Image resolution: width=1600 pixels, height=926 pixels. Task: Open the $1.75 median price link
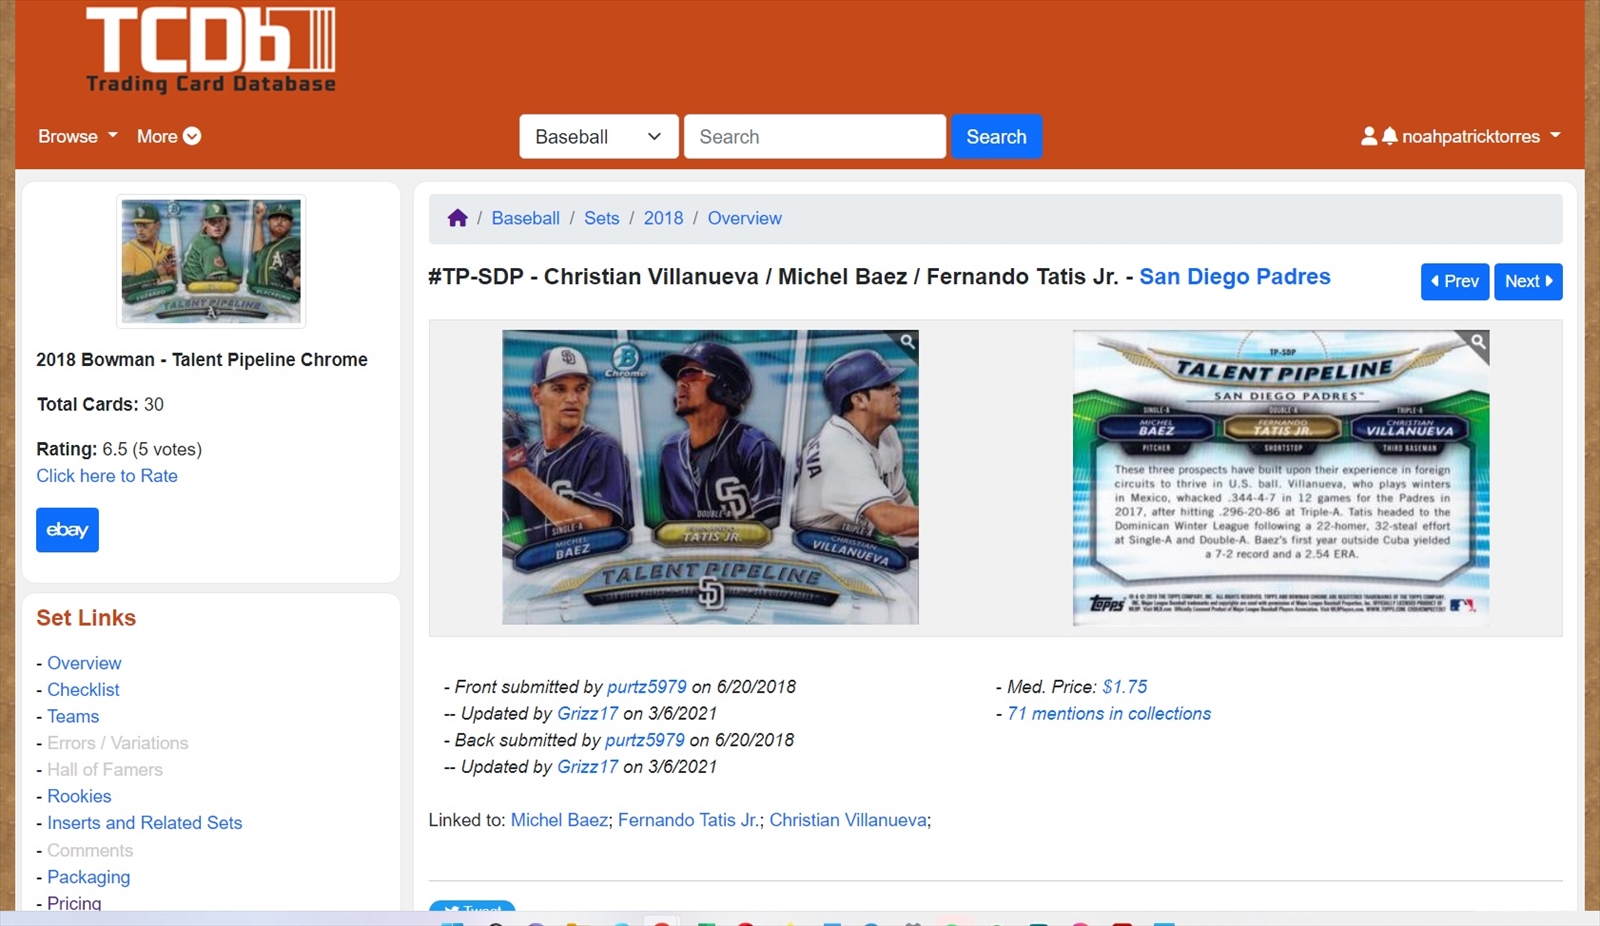click(1124, 687)
